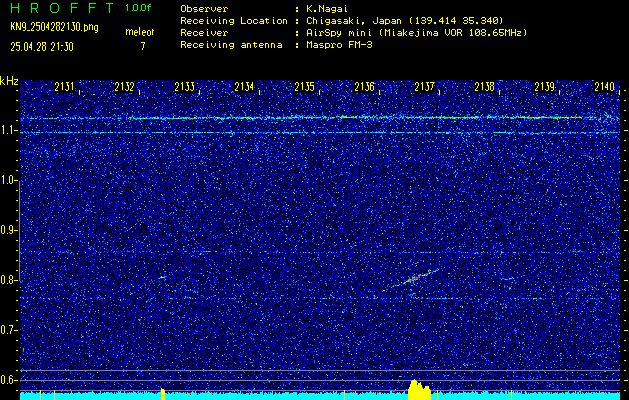The image size is (629, 400).
Task: Click the small yellow power bar near 2132
Action: [163, 394]
